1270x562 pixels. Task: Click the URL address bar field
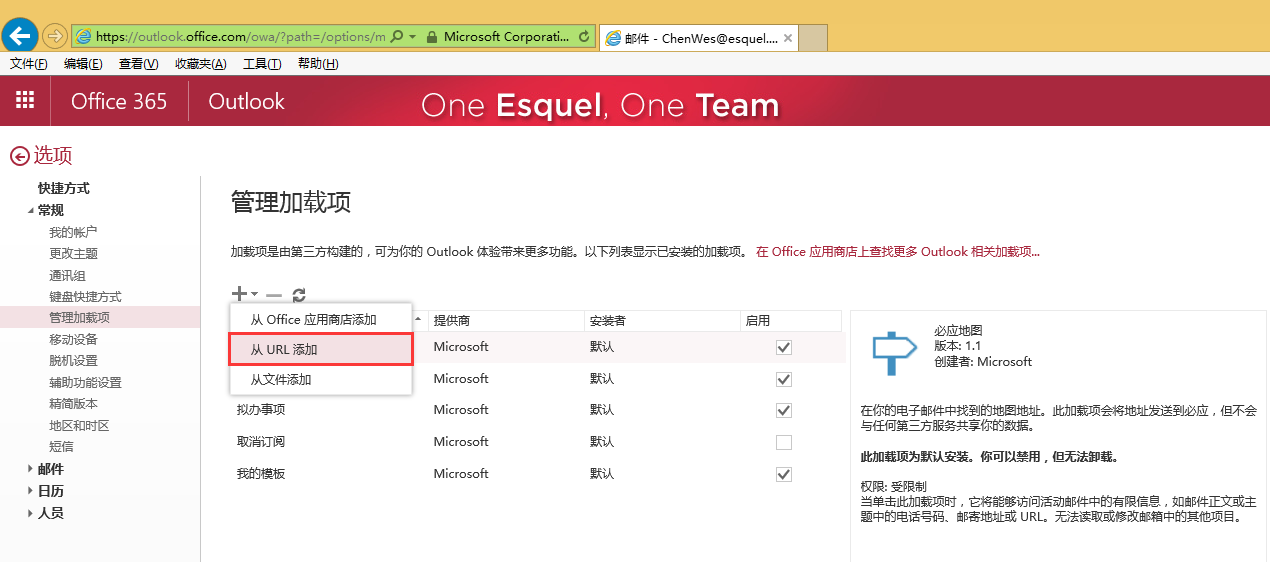tap(240, 37)
